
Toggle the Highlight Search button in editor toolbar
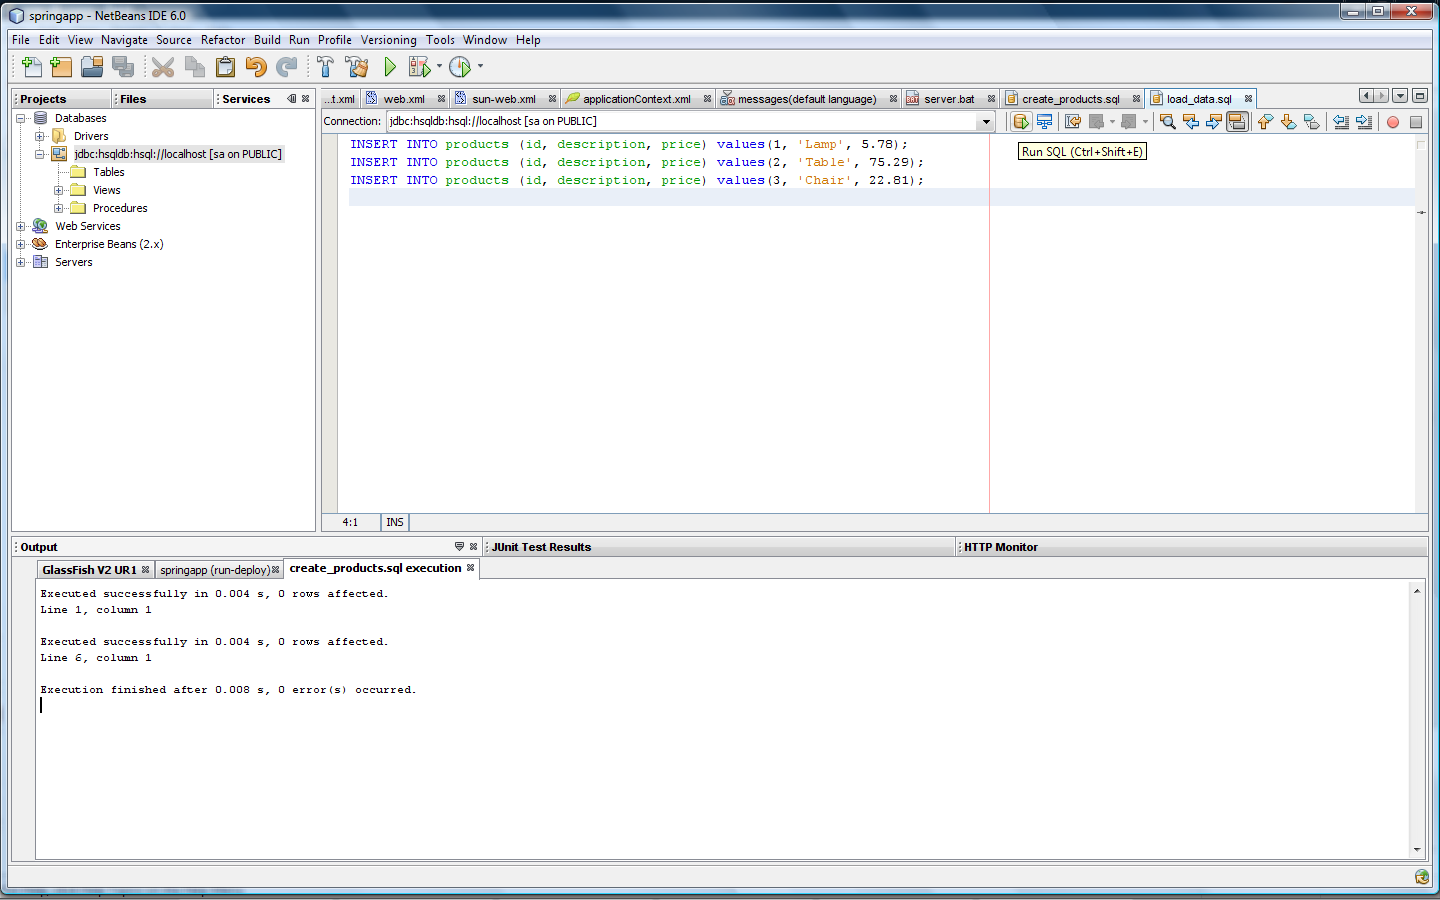(x=1237, y=122)
